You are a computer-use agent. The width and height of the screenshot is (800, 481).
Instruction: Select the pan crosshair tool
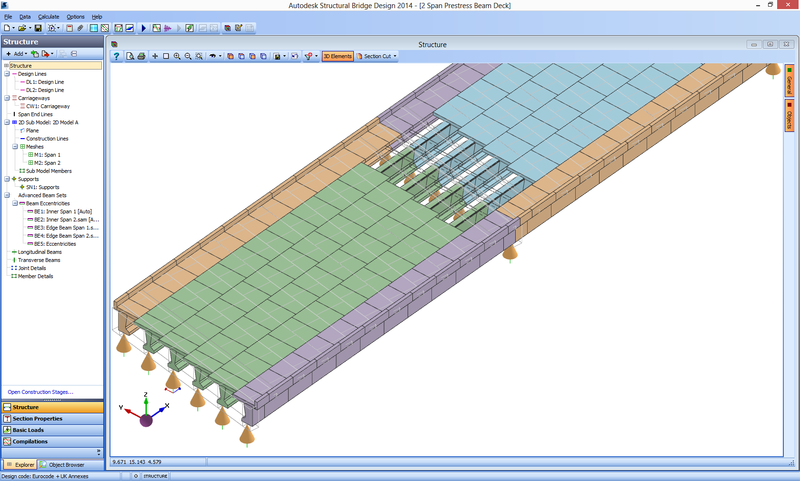pyautogui.click(x=154, y=57)
